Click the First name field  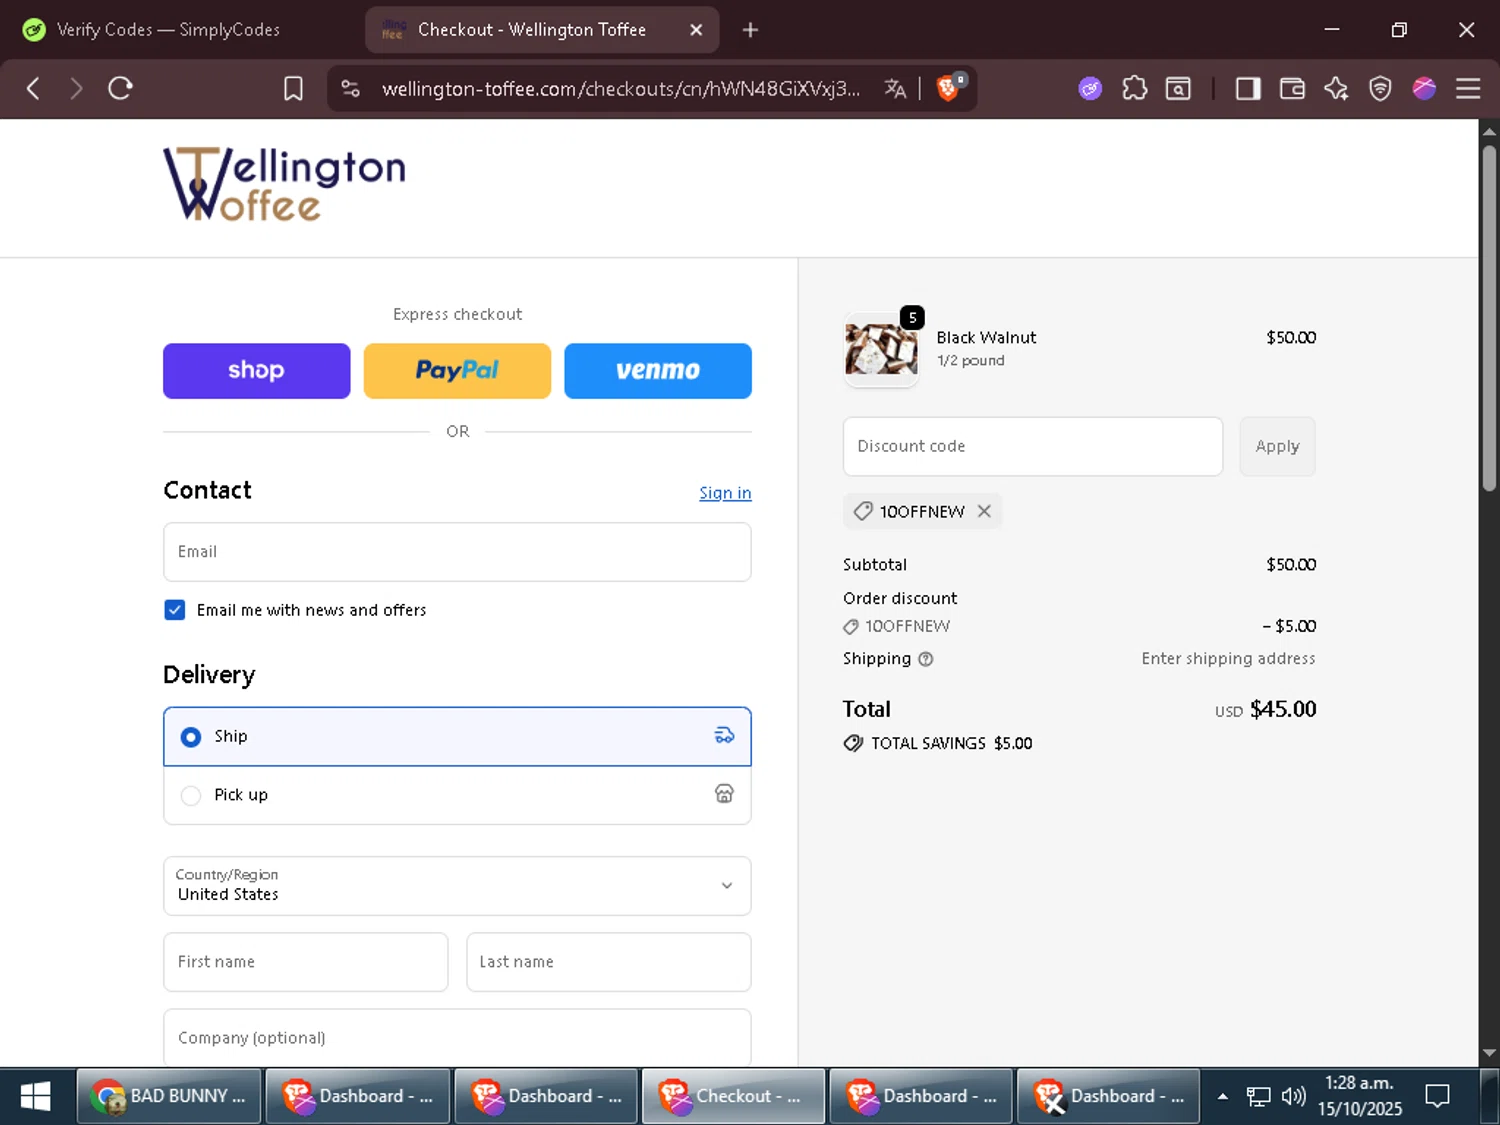306,962
